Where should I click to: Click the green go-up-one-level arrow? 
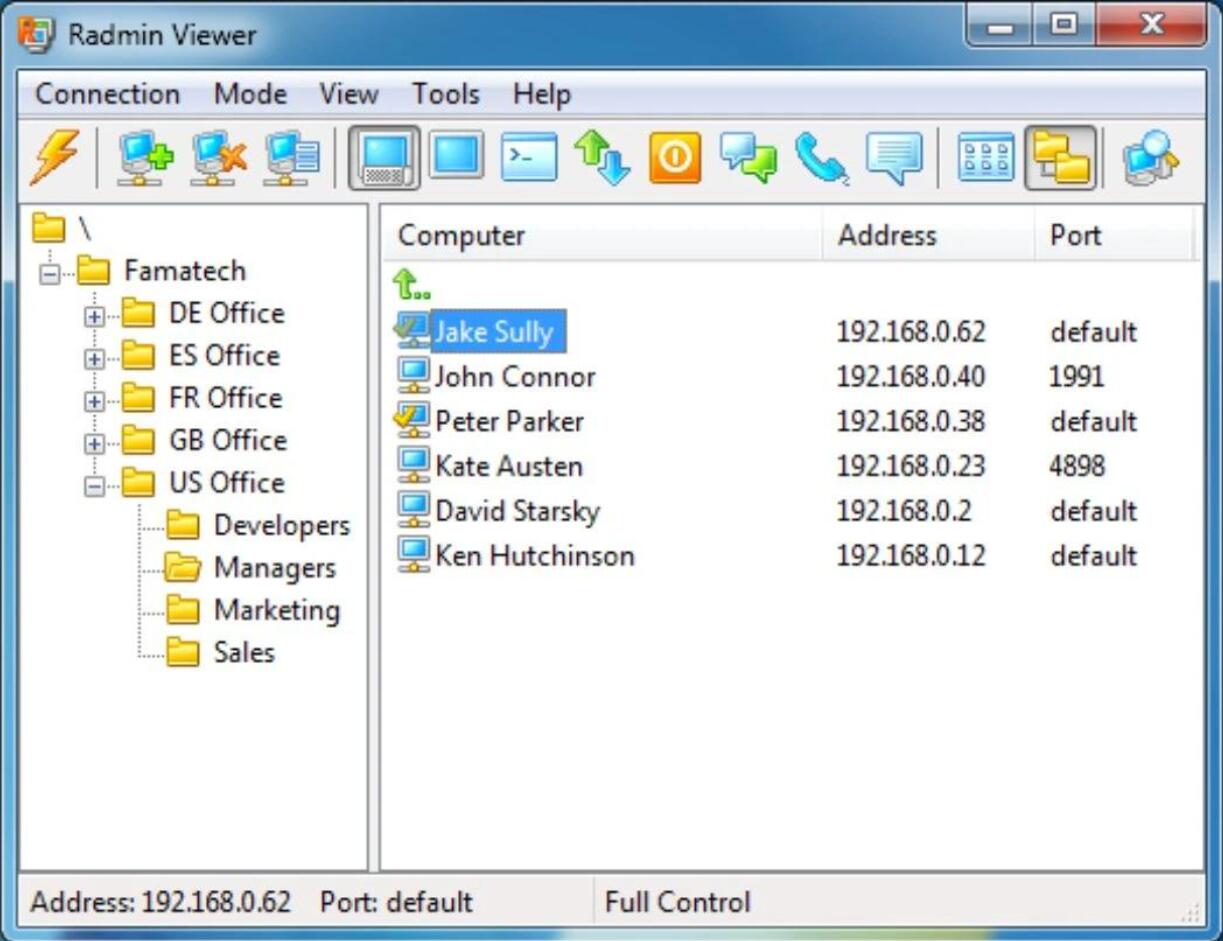coord(410,284)
